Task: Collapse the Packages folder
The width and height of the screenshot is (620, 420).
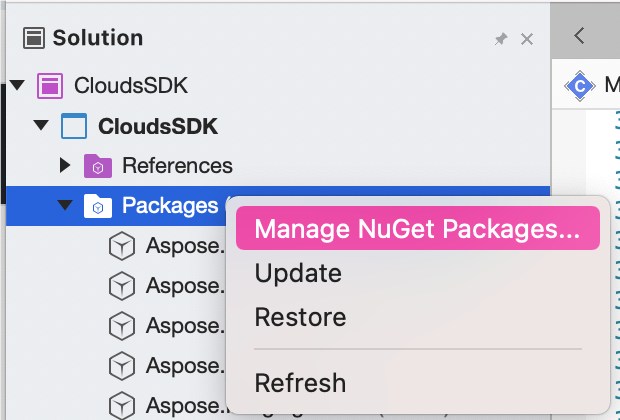Action: pyautogui.click(x=65, y=206)
